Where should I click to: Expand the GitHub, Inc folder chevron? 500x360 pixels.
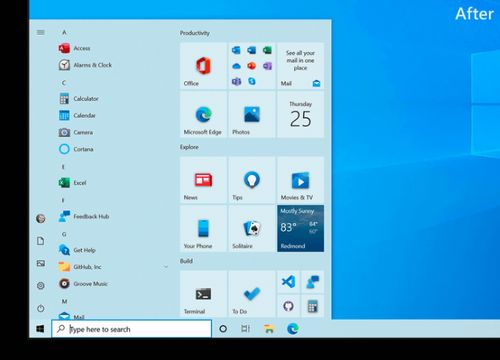tap(166, 267)
